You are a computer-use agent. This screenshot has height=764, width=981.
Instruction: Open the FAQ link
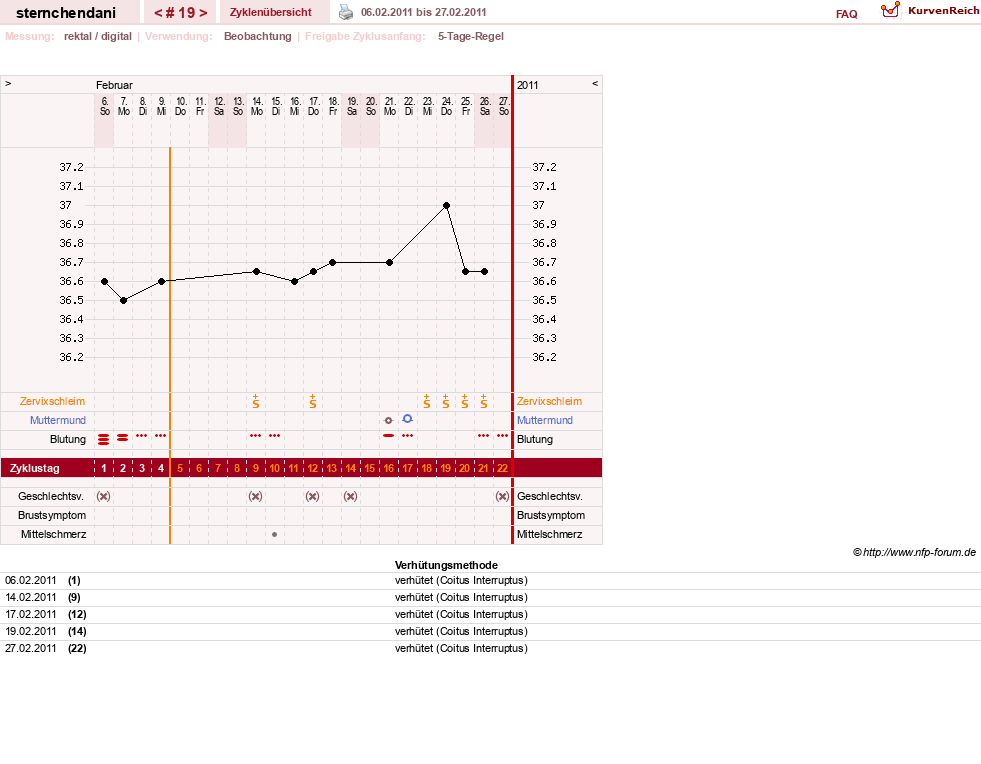point(846,14)
